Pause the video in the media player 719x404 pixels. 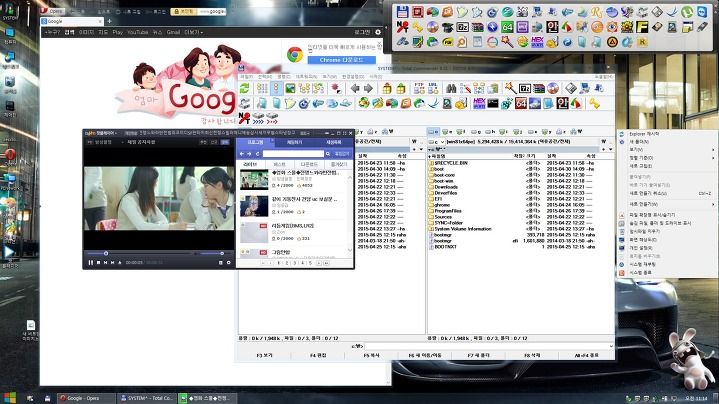tap(90, 262)
